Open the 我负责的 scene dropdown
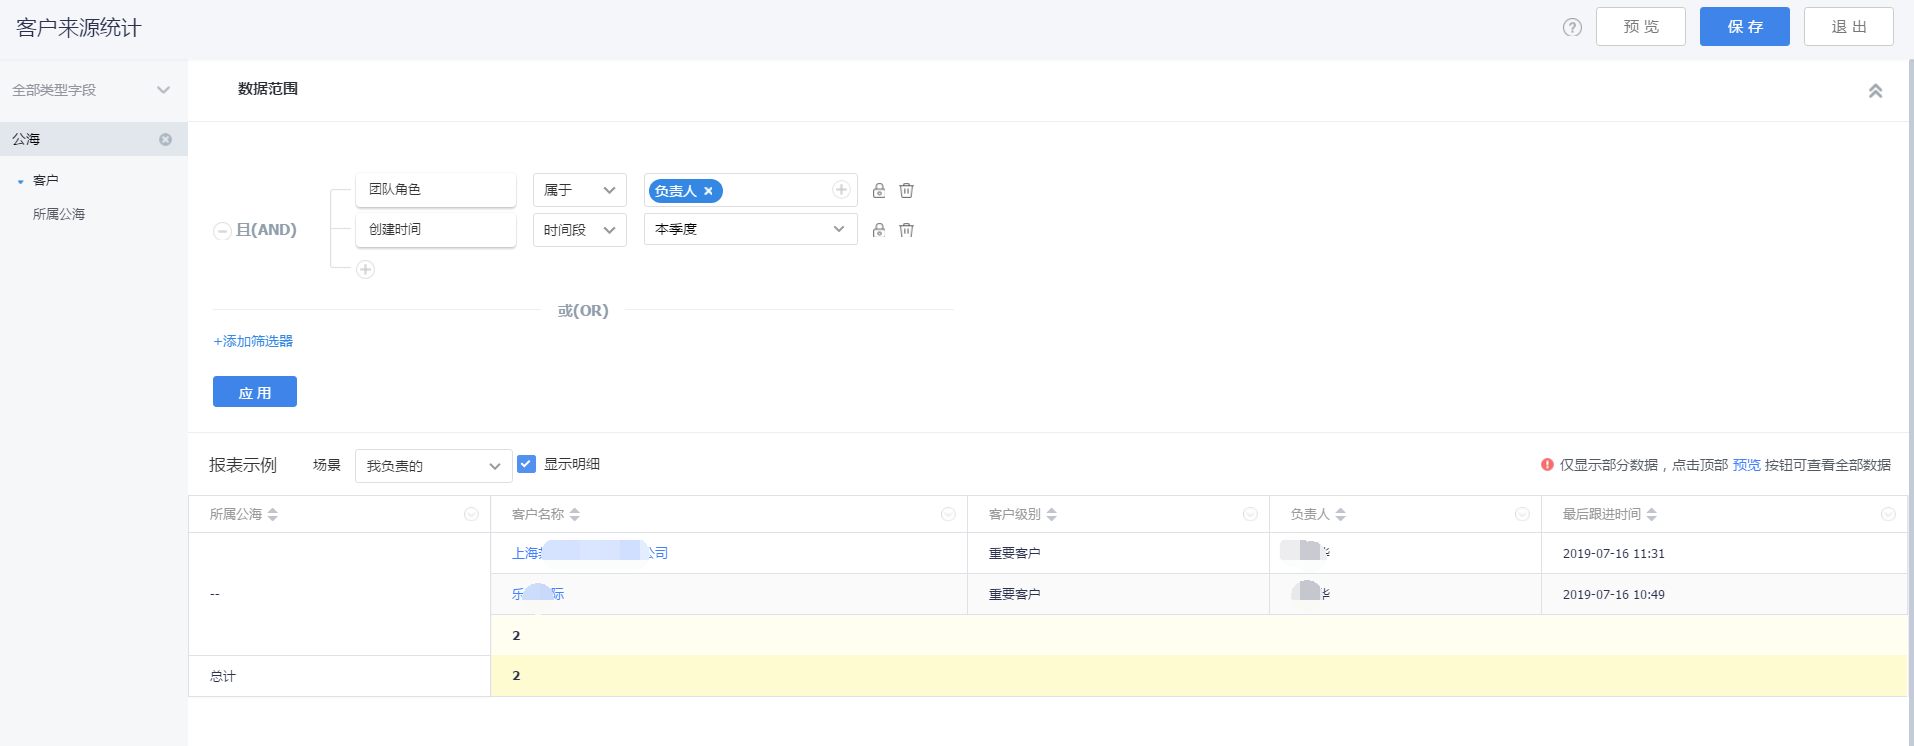Viewport: 1914px width, 746px height. pos(434,466)
